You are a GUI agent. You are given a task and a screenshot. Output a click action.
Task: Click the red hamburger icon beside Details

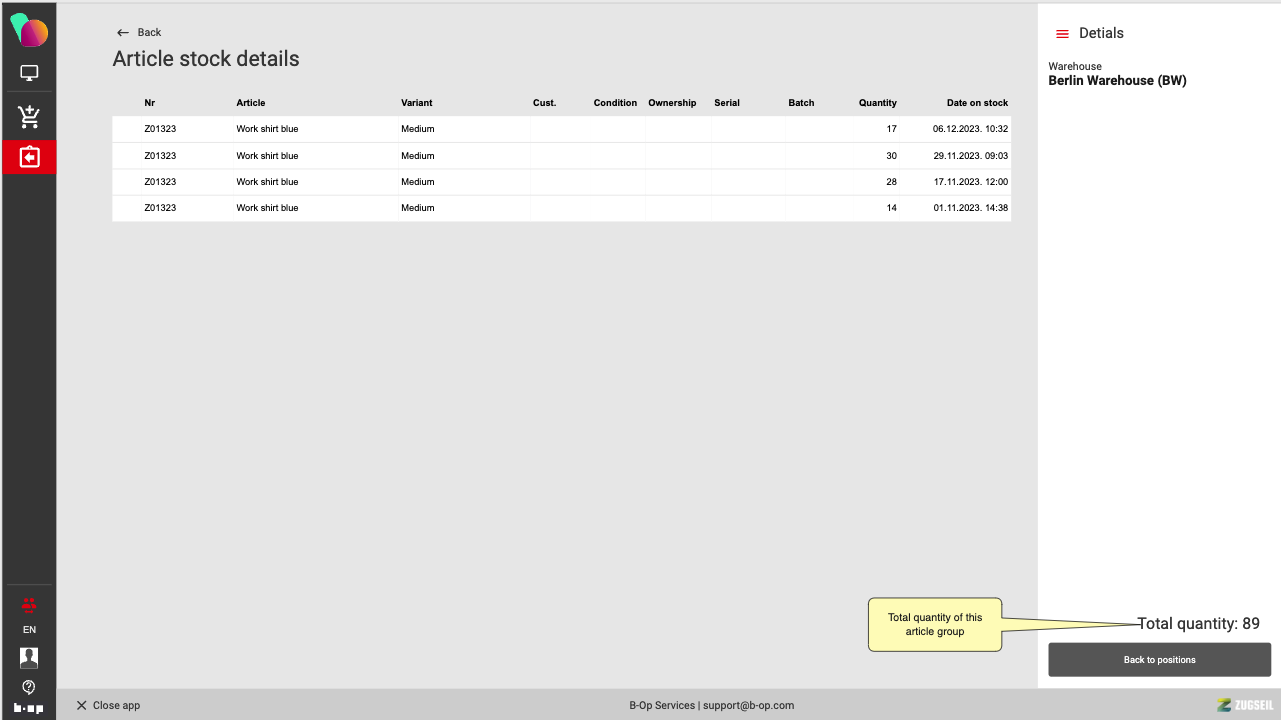tap(1062, 34)
